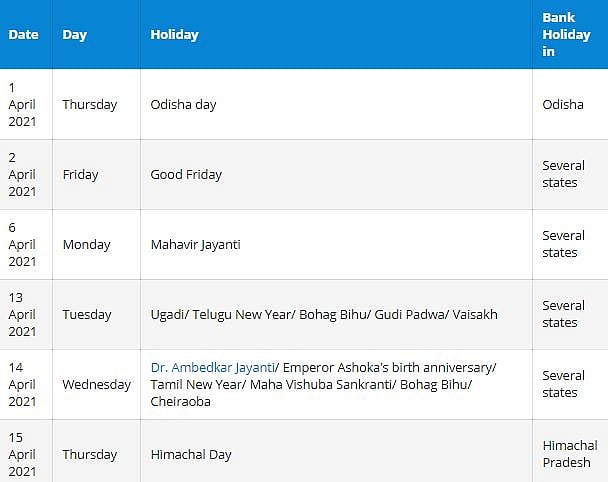Select the Monday day cell
This screenshot has width=608, height=482.
click(86, 245)
